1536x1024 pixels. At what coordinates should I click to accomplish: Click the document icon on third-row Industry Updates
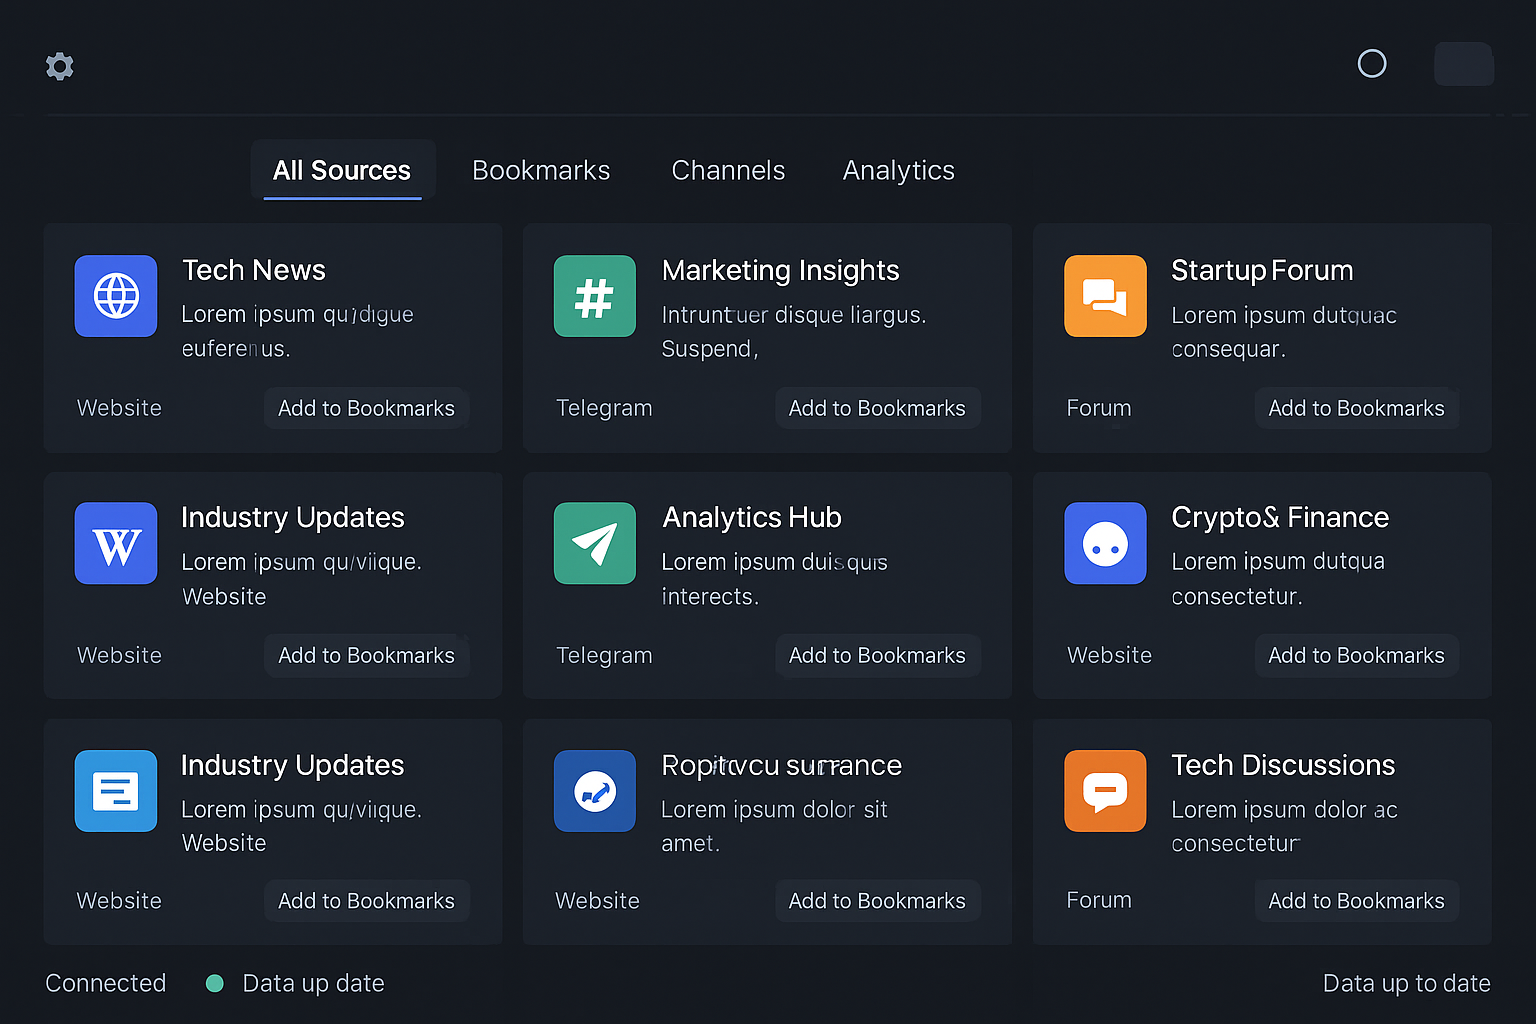point(116,791)
